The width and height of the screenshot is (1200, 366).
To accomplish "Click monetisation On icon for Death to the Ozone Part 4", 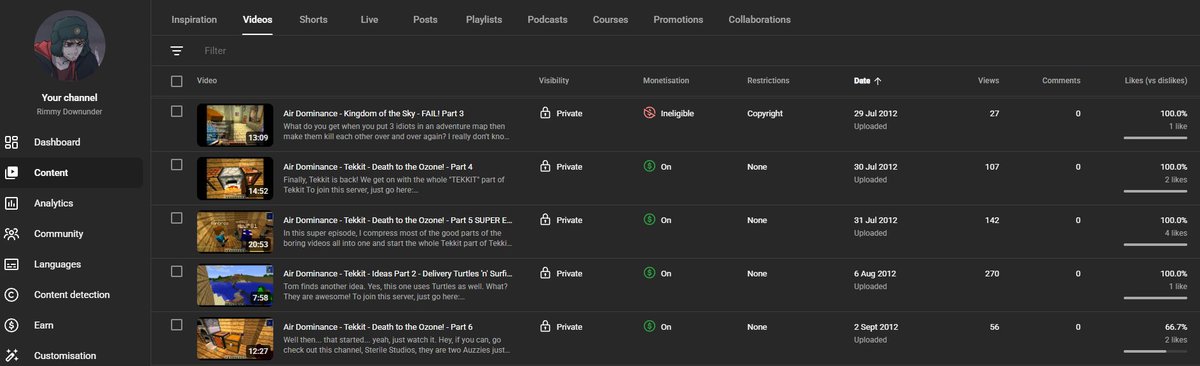I will tap(650, 167).
